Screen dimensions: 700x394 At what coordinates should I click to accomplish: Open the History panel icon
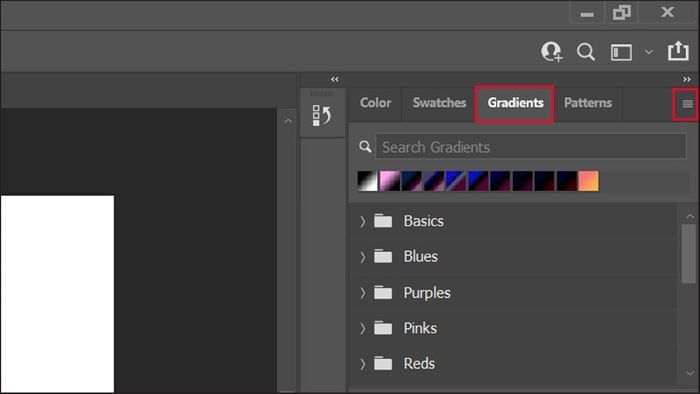click(x=322, y=116)
